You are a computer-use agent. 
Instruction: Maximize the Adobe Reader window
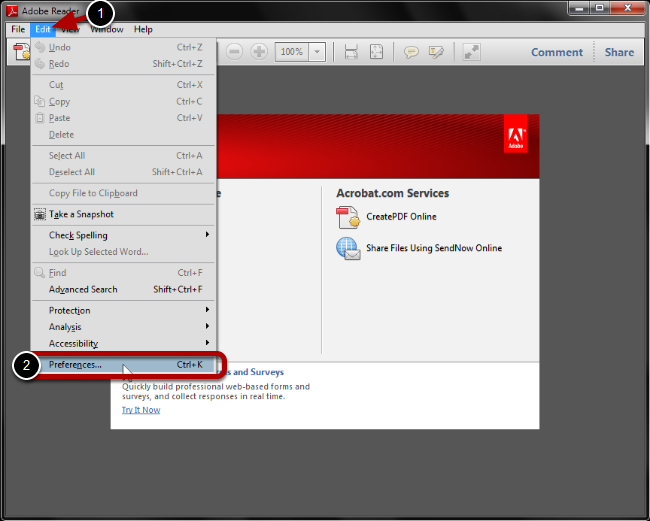[599, 8]
